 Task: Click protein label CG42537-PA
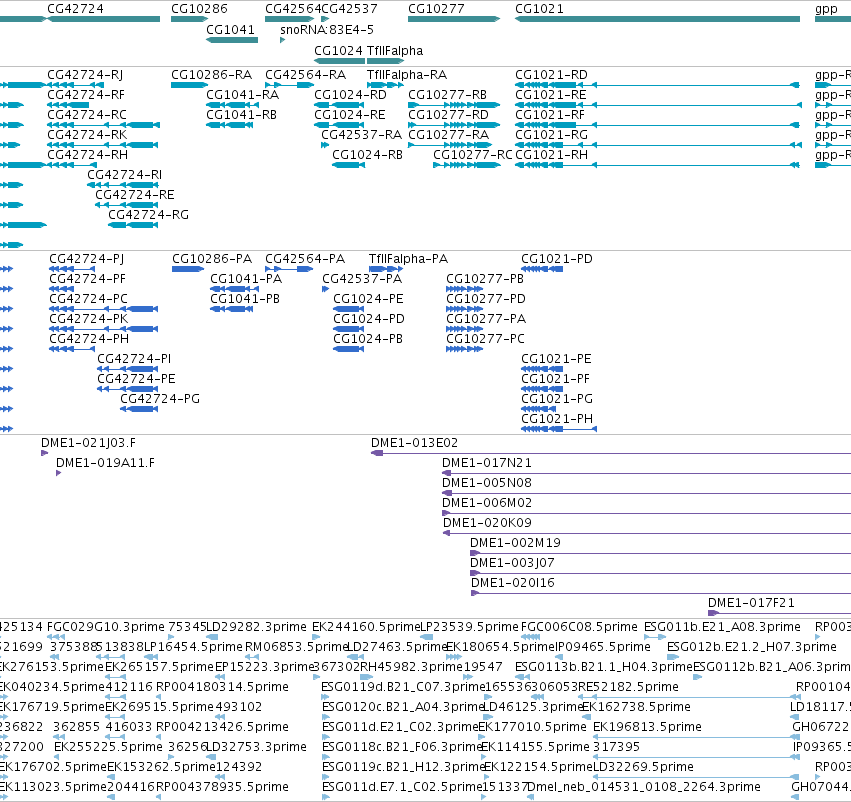click(362, 279)
